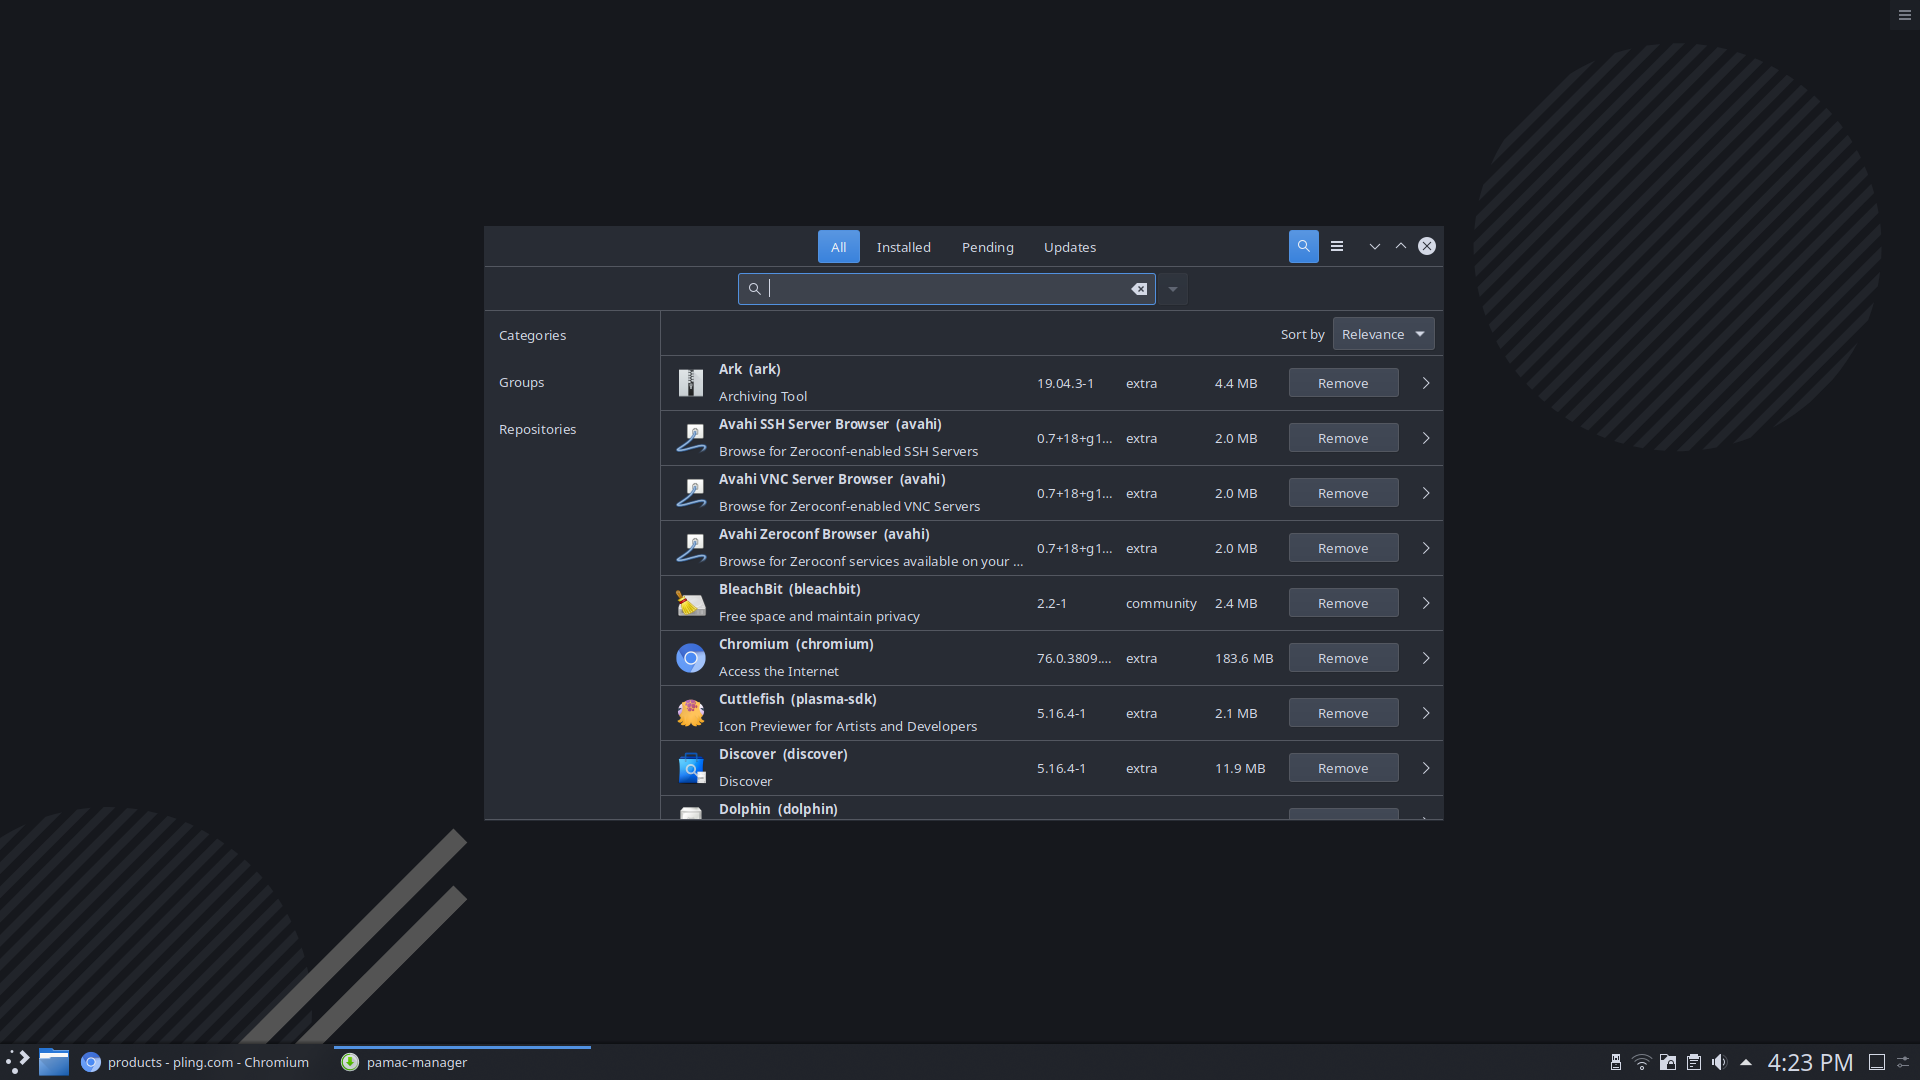
Task: Open the search history dropdown arrow
Action: pos(1173,289)
